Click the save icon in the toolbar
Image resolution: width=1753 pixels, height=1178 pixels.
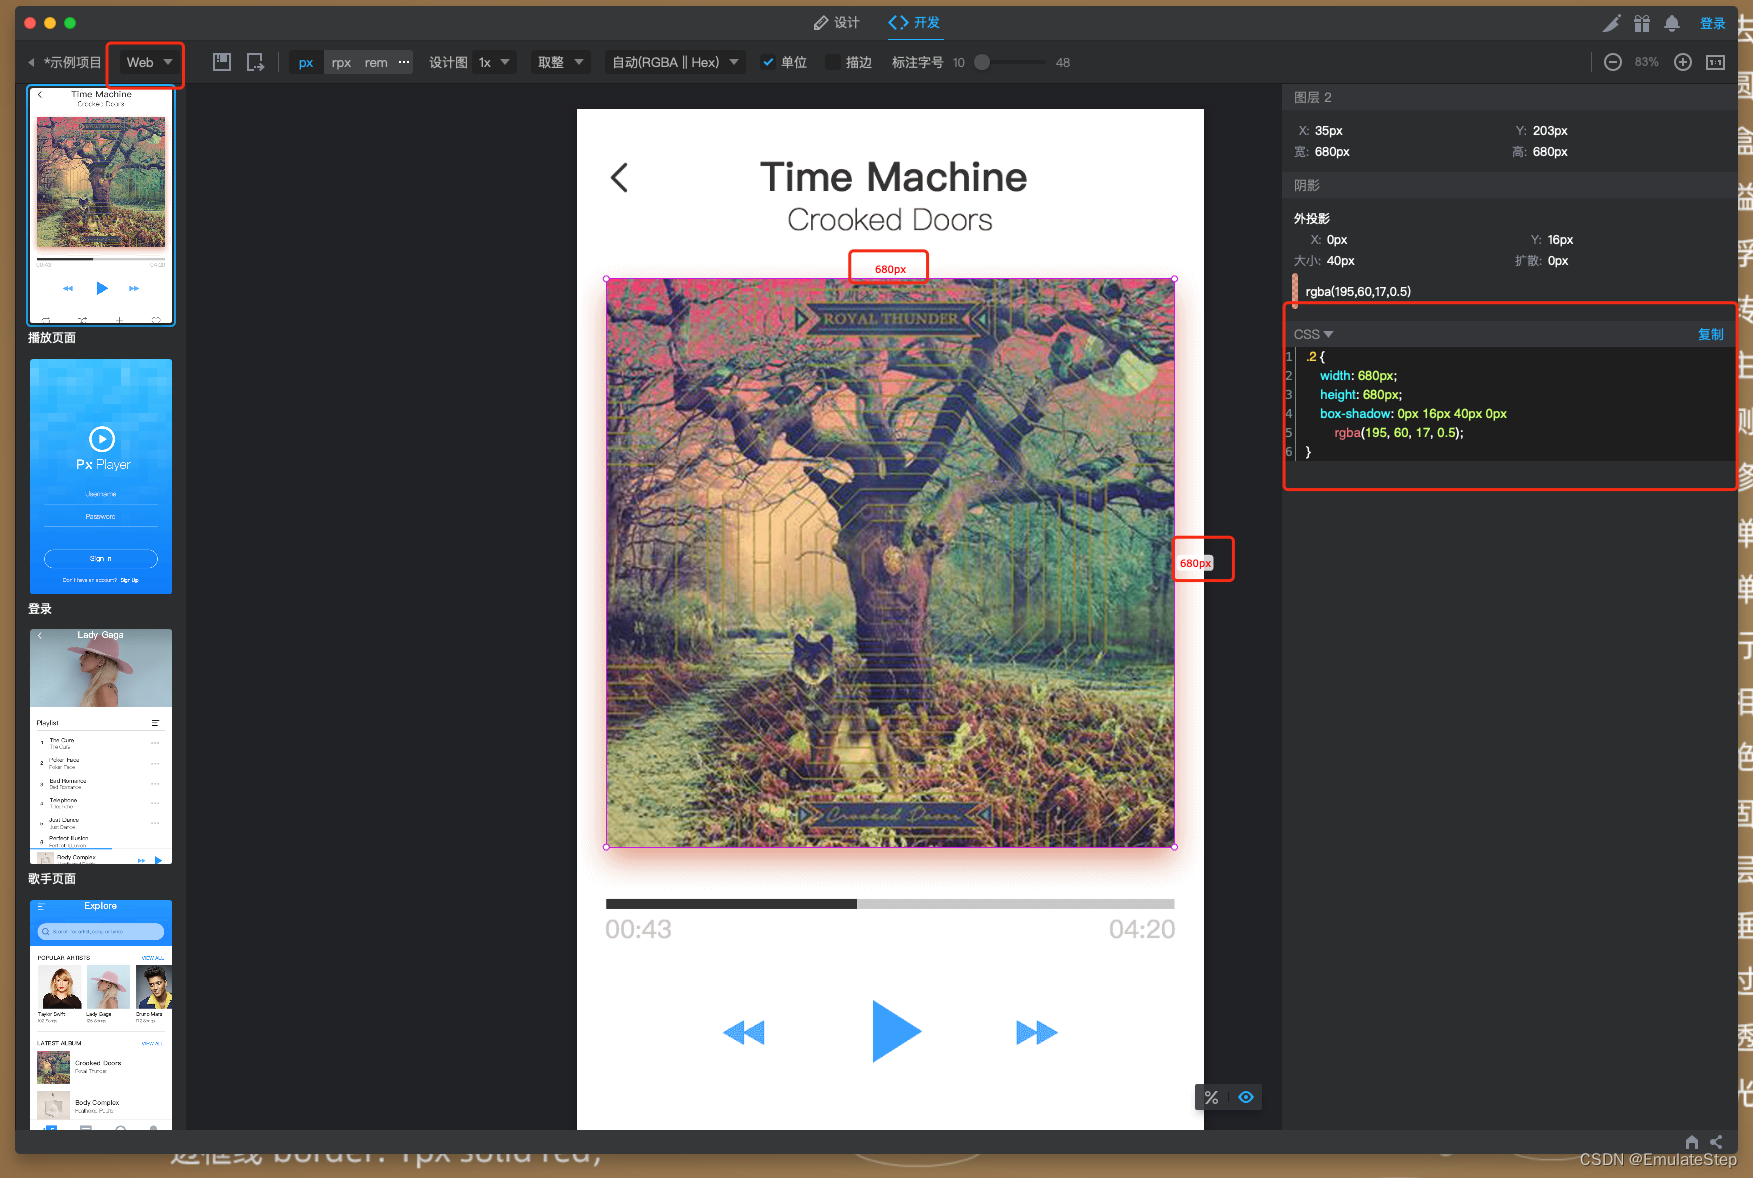(222, 62)
